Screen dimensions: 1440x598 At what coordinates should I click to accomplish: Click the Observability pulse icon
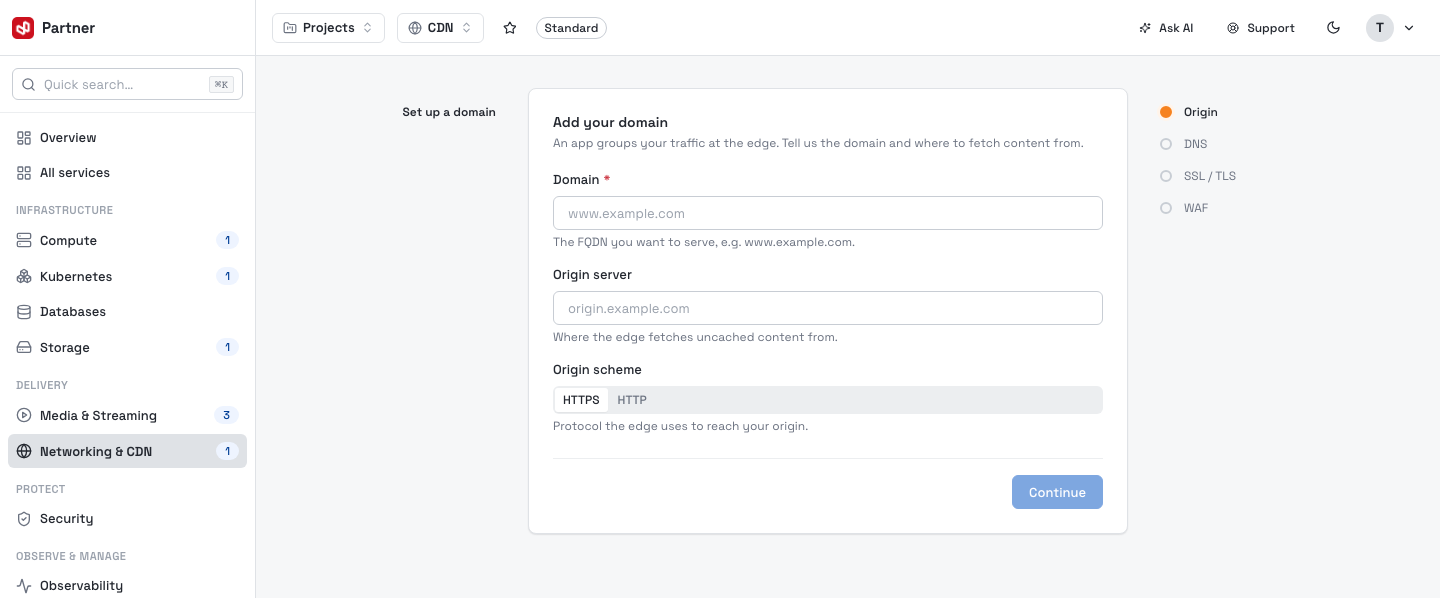(24, 586)
